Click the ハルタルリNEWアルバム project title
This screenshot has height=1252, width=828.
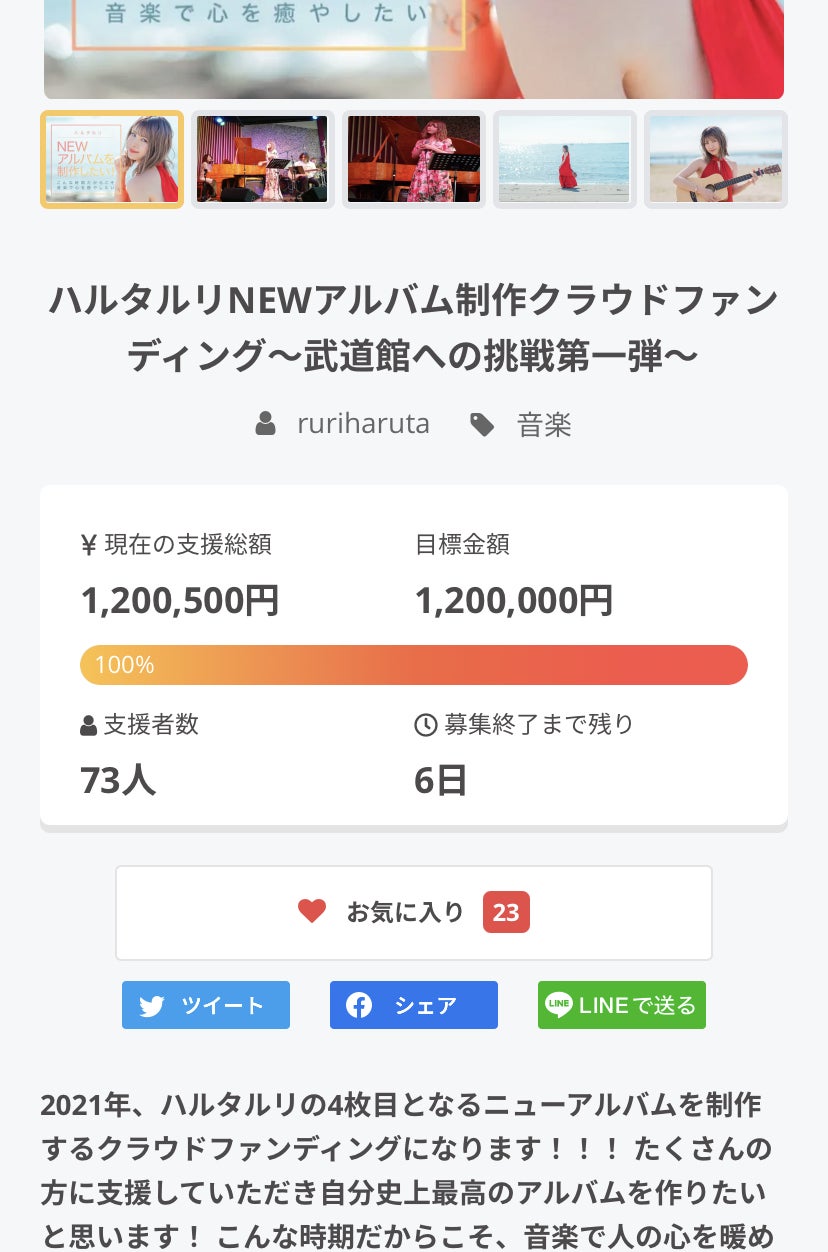click(x=414, y=328)
